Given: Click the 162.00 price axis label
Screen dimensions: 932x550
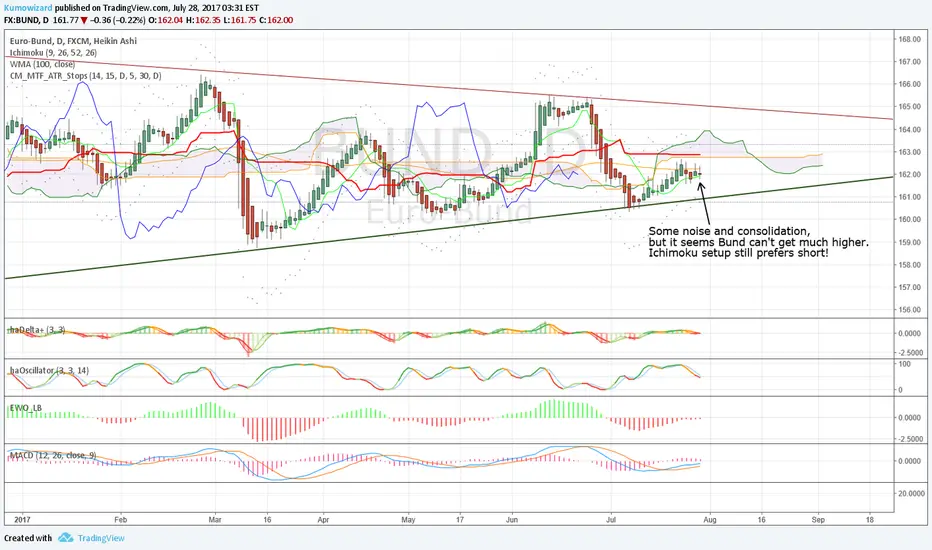Looking at the screenshot, I should [x=909, y=175].
